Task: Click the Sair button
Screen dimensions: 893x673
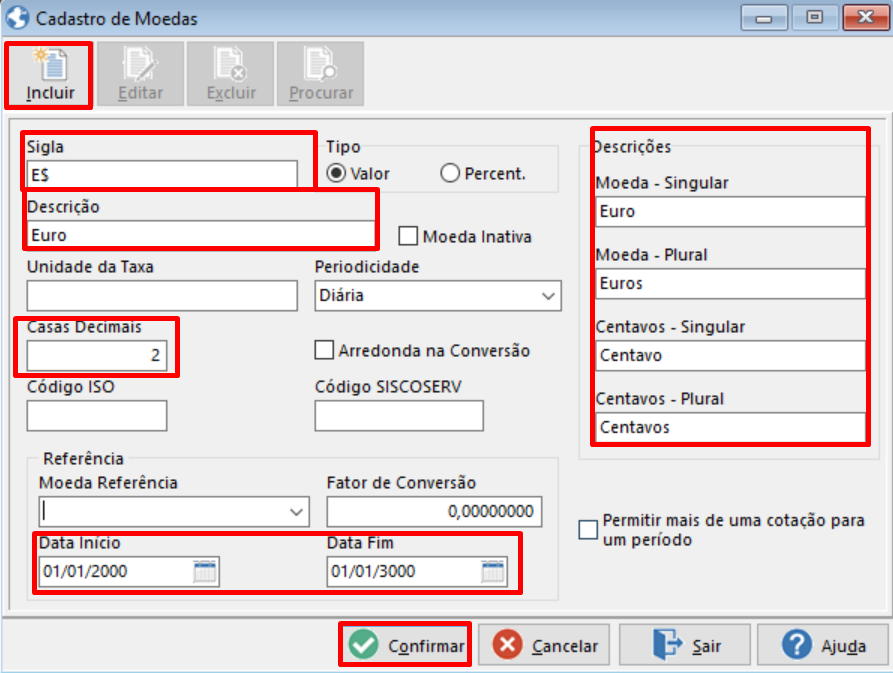Action: [x=685, y=645]
